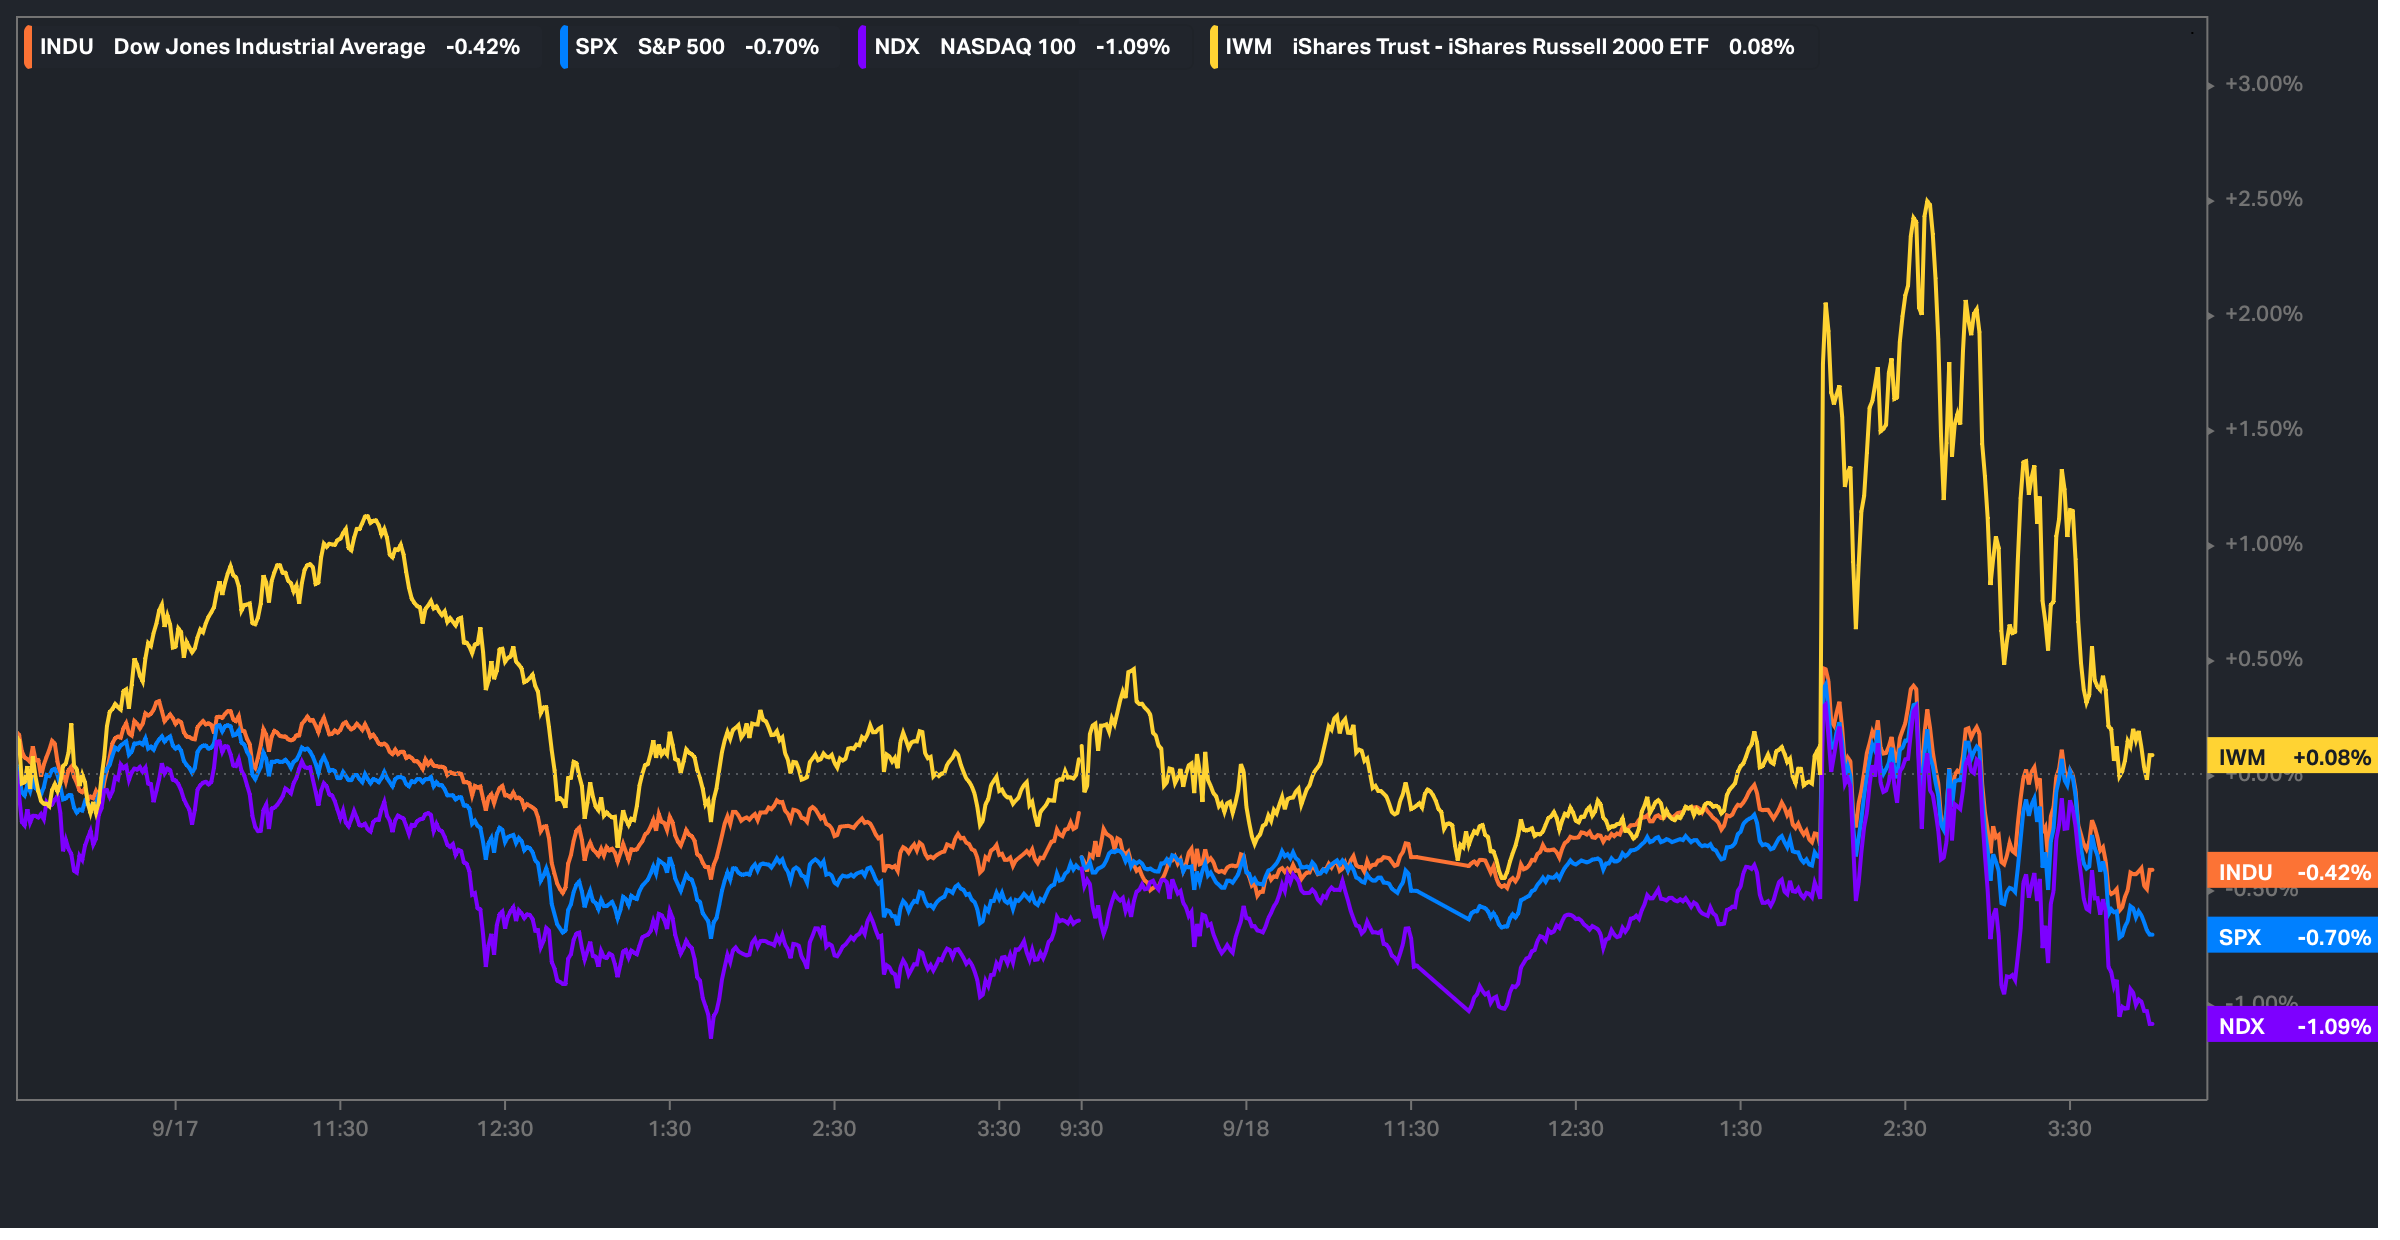Click the blue SPX color marker in legend
2400x1240 pixels.
point(564,47)
